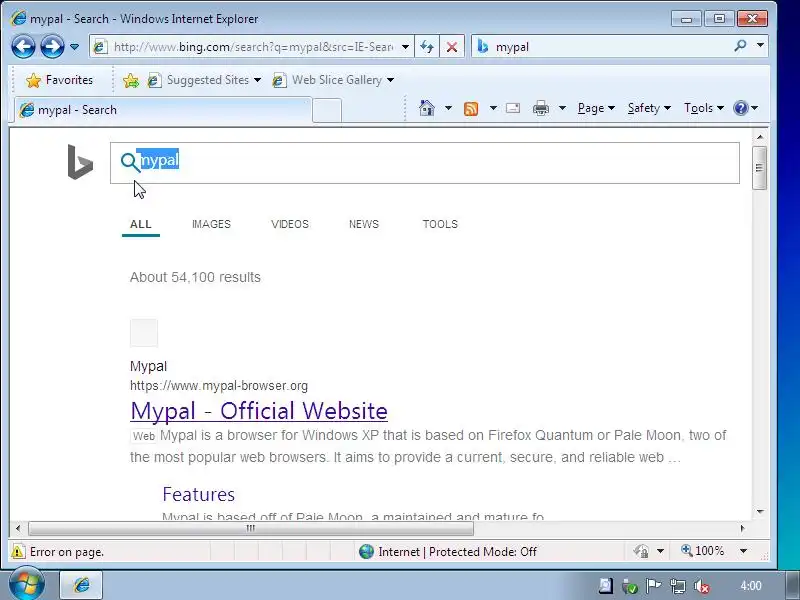Click About 54,100 results text

195,277
